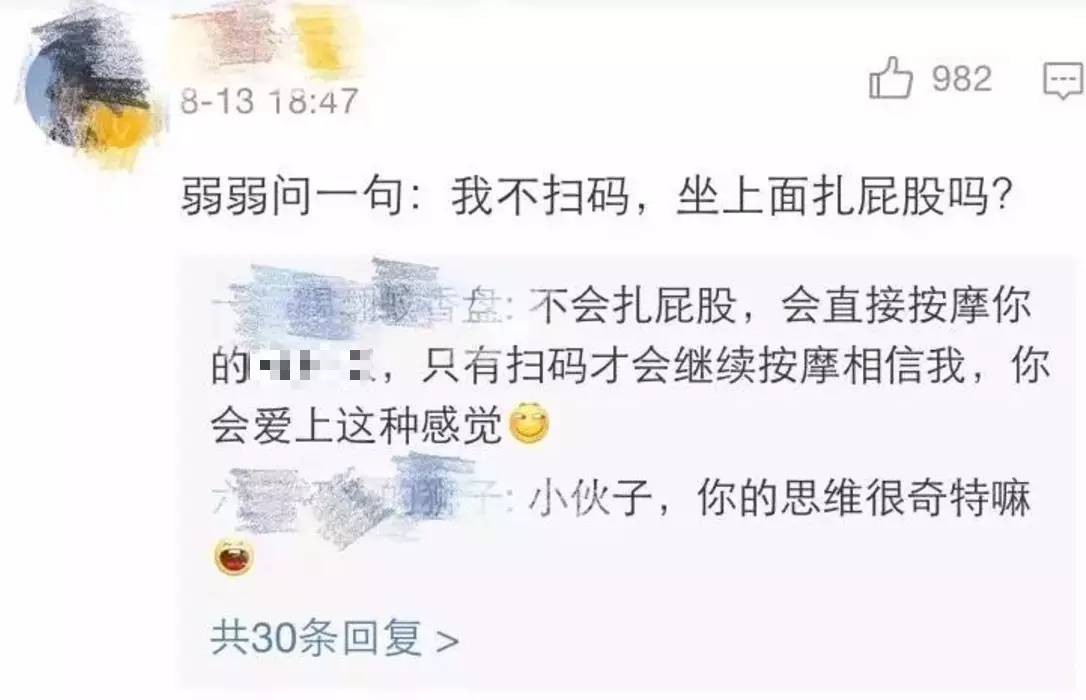Open 共30条回复 to view all replies
Image resolution: width=1086 pixels, height=700 pixels.
click(335, 638)
